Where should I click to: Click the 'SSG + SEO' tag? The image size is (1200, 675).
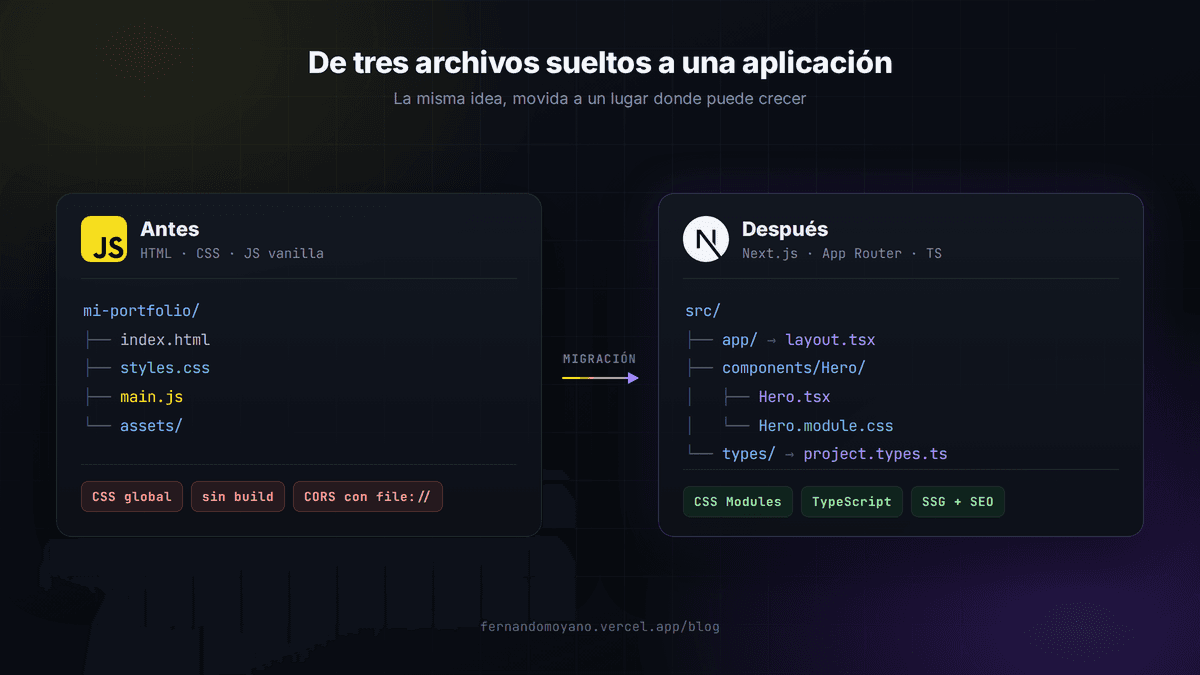point(958,502)
